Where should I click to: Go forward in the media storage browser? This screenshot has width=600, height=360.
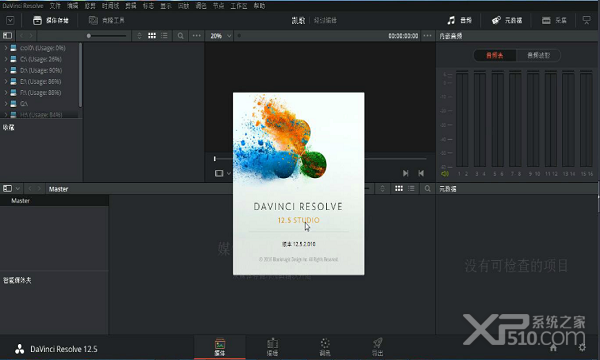[x=31, y=36]
